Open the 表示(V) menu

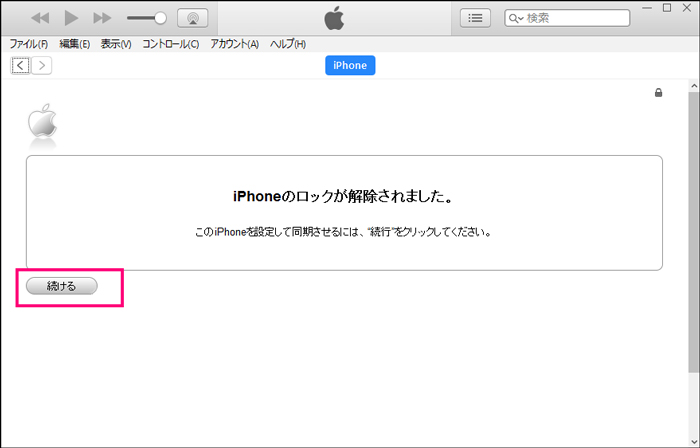coord(116,44)
